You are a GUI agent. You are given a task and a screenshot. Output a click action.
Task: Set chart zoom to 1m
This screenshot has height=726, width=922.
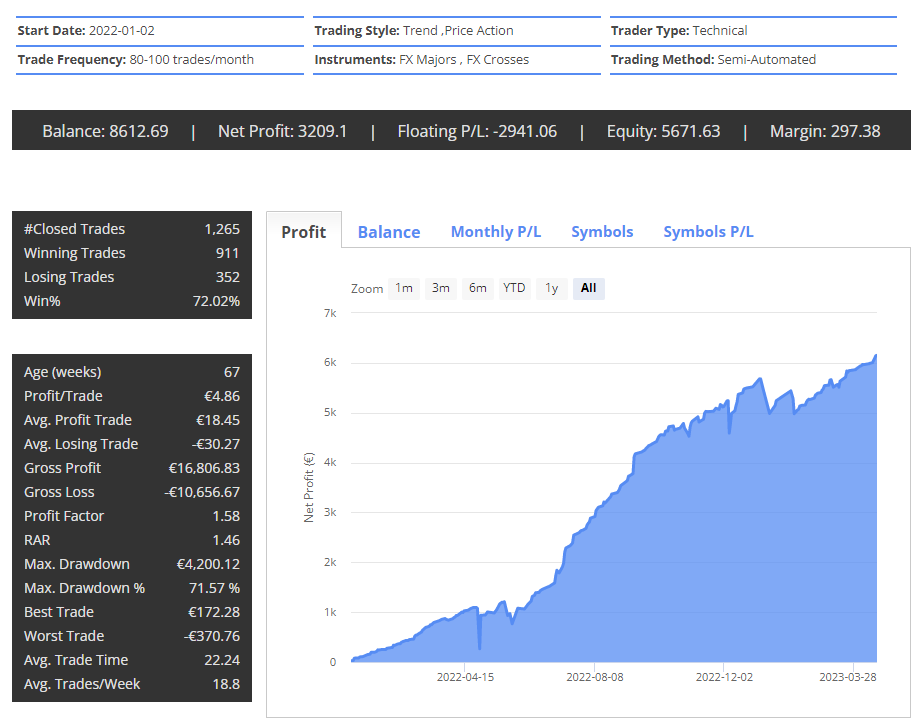point(403,288)
